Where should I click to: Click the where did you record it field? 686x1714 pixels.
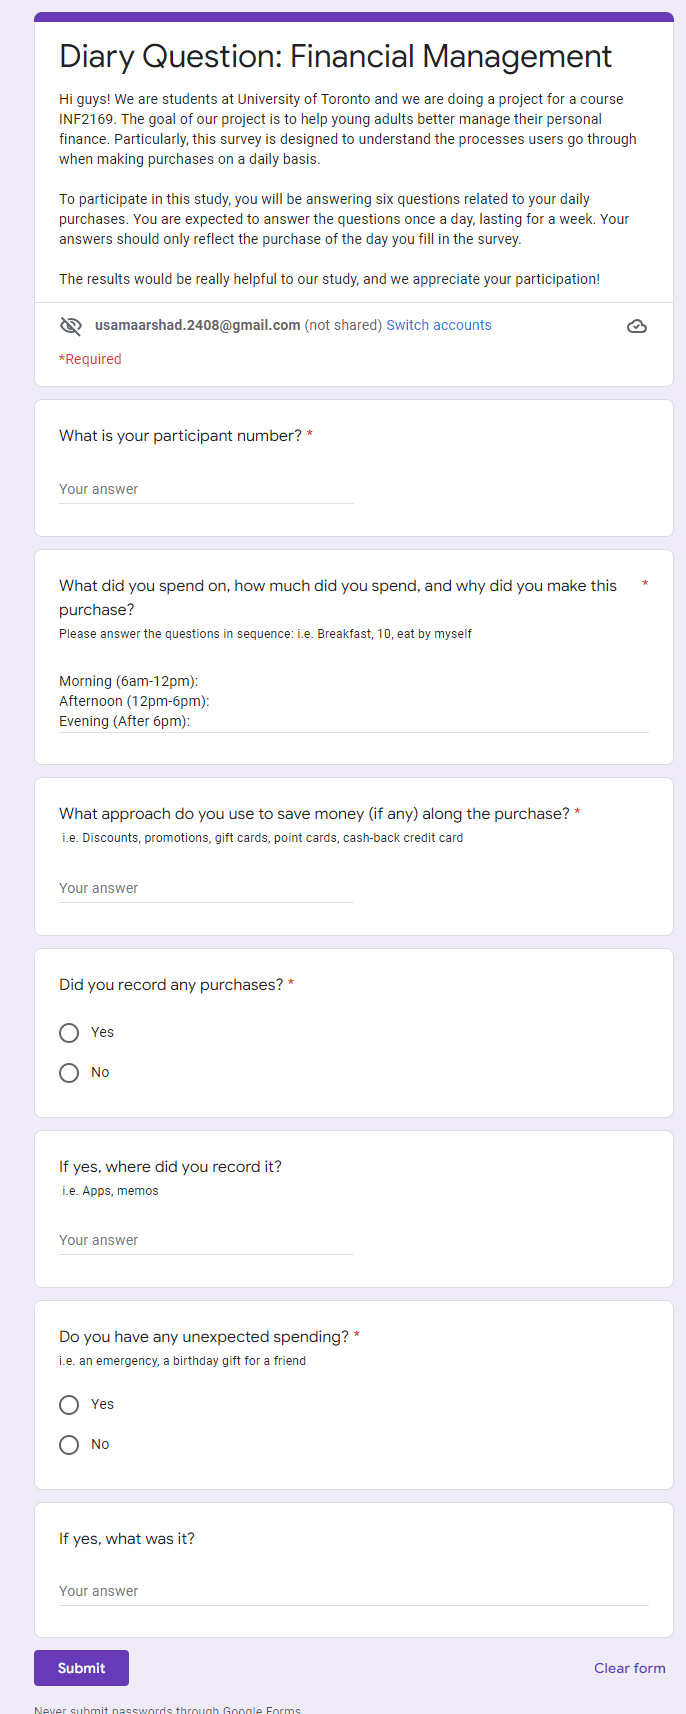point(206,1241)
